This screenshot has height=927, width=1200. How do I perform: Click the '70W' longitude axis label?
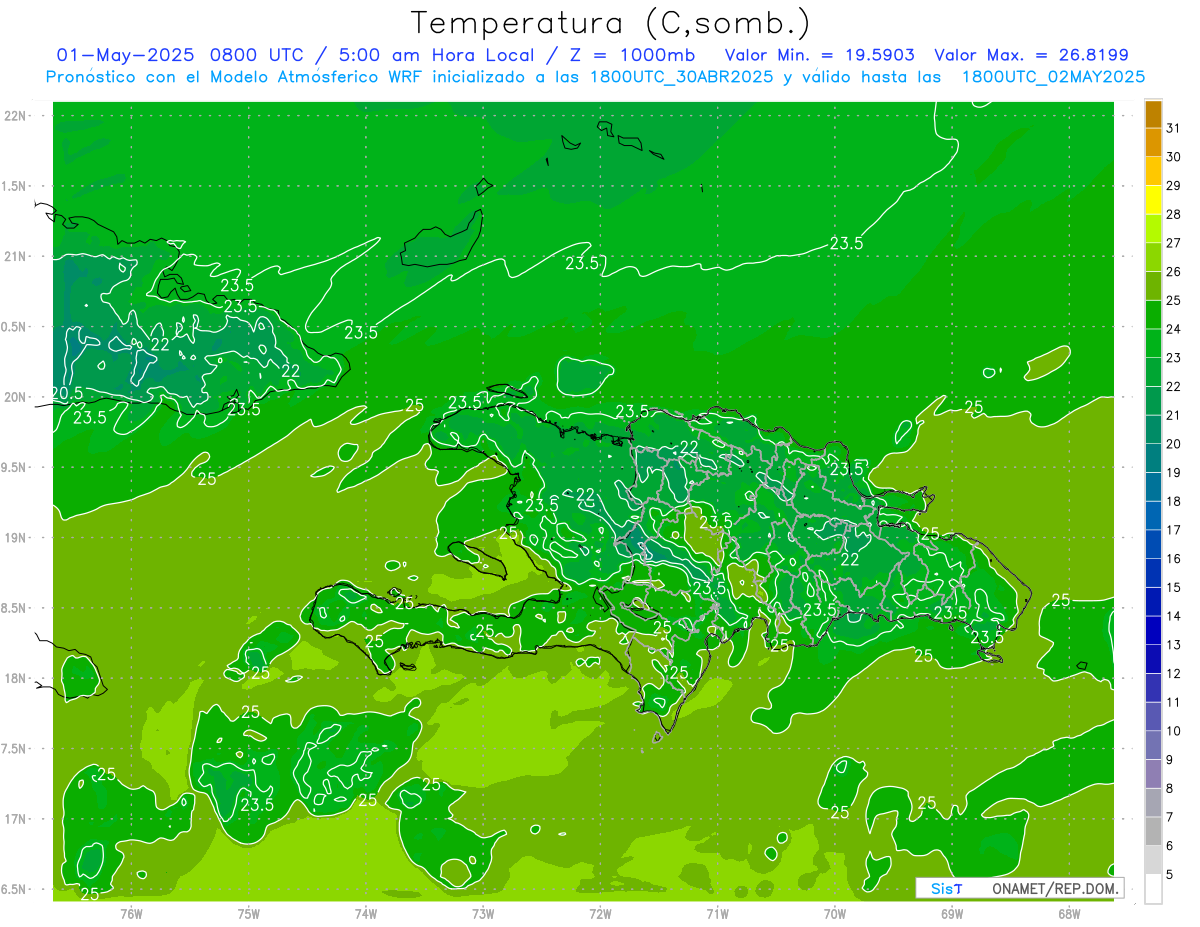tap(835, 913)
